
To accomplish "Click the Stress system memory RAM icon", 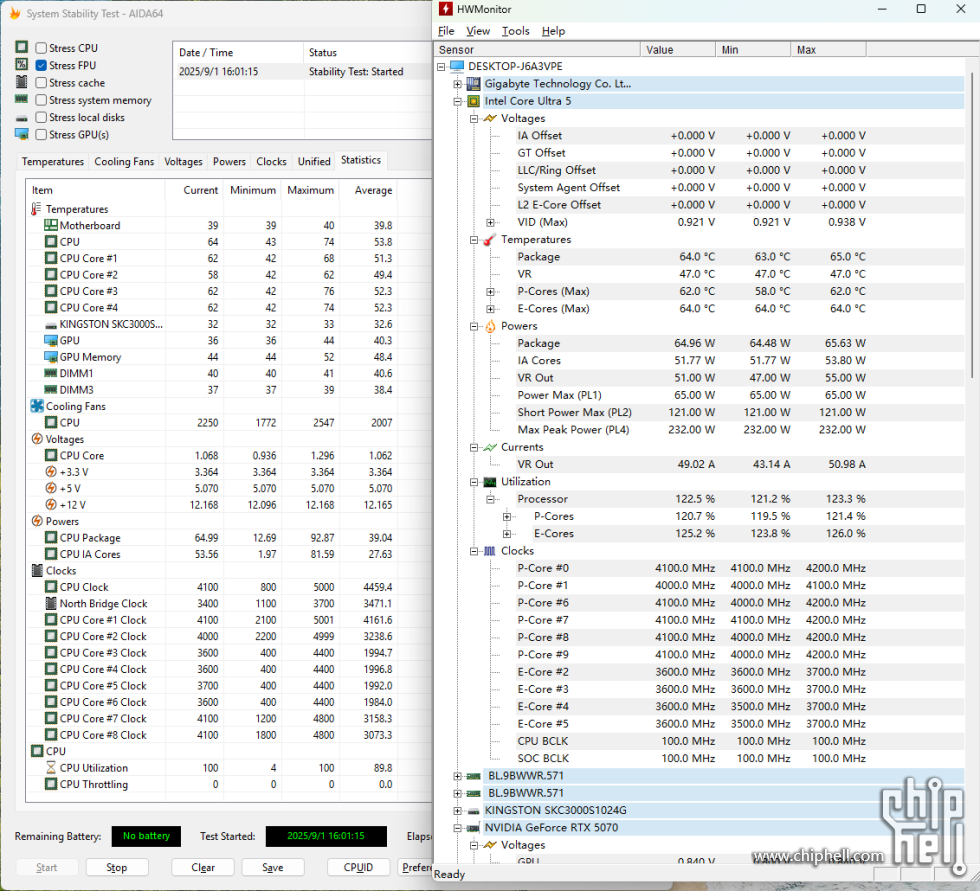I will 22,99.
